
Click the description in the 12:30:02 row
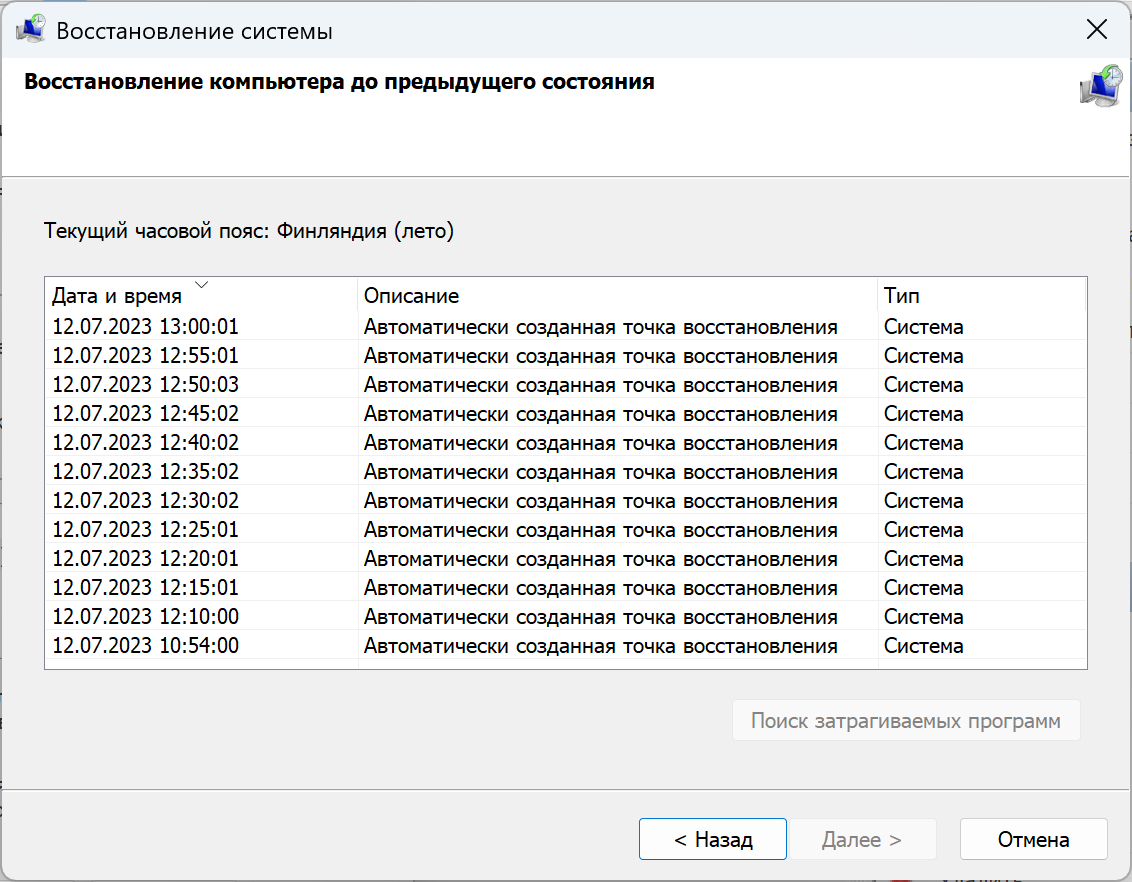tap(601, 501)
